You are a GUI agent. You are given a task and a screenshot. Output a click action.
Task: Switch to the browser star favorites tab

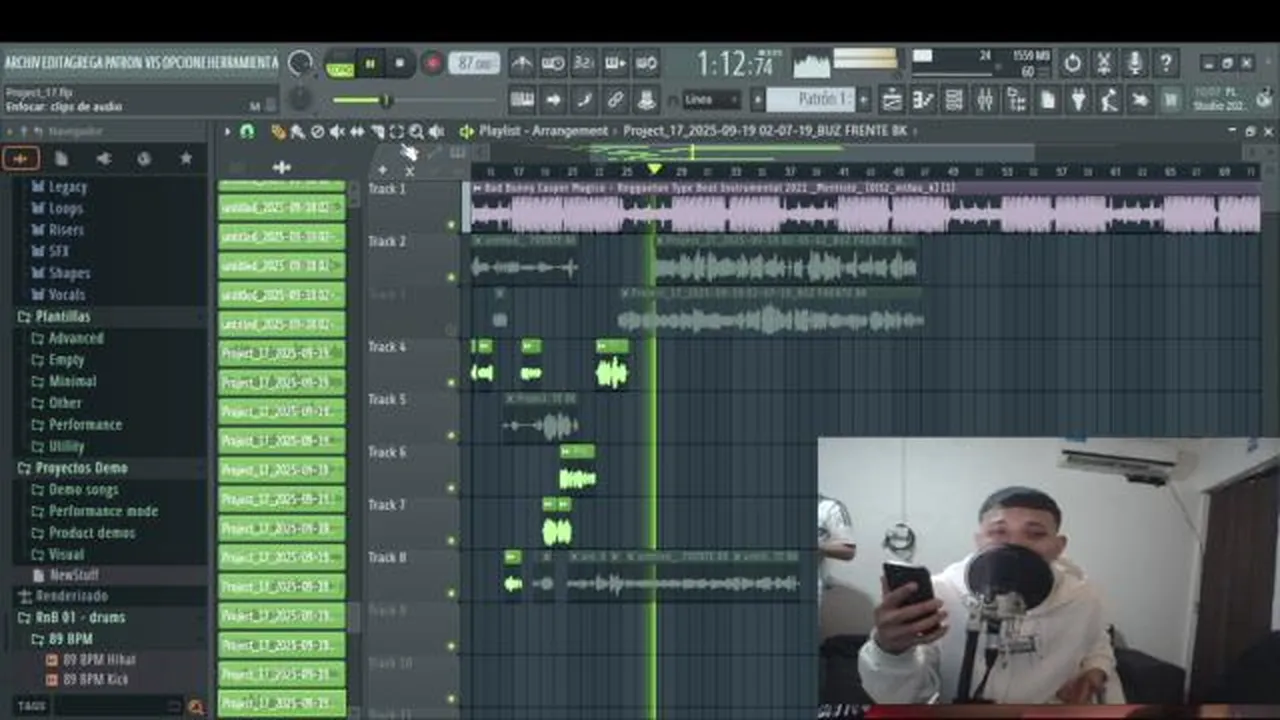[185, 159]
